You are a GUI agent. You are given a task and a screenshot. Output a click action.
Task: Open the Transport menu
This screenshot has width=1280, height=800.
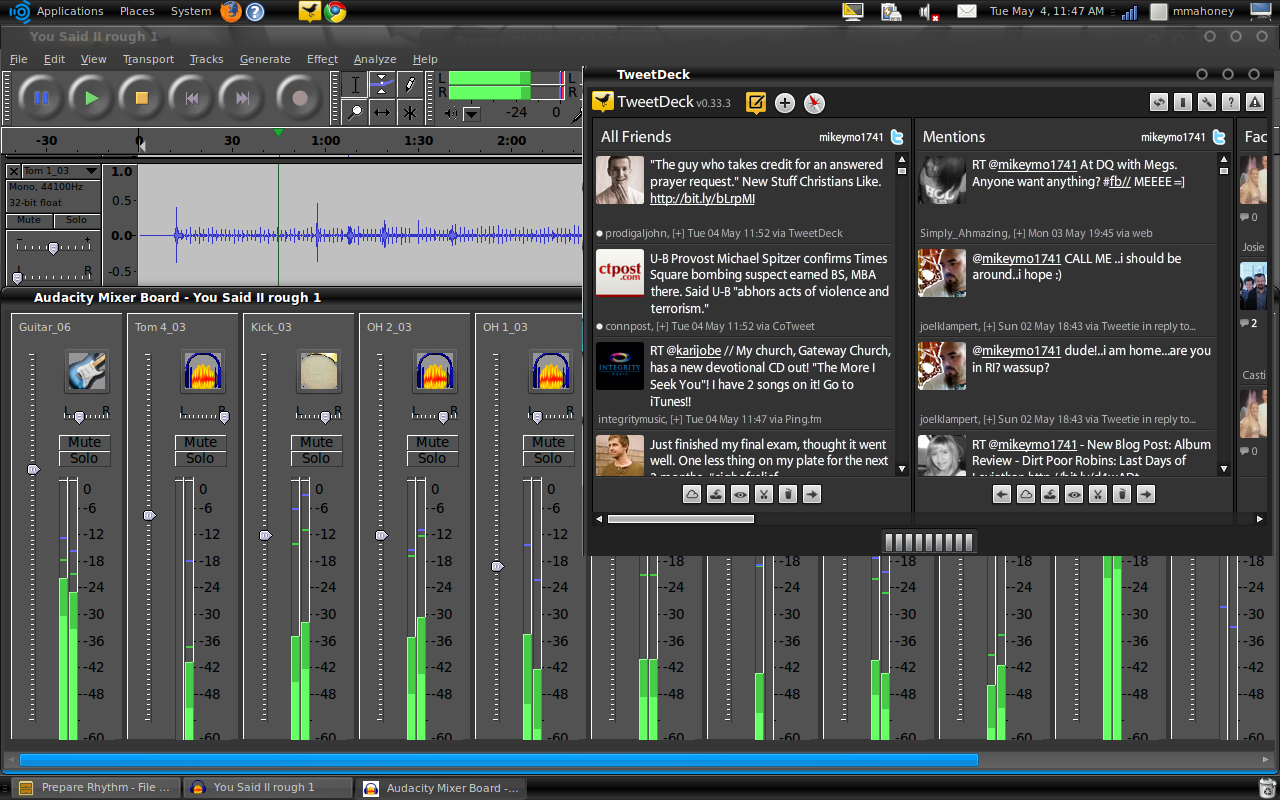click(148, 59)
